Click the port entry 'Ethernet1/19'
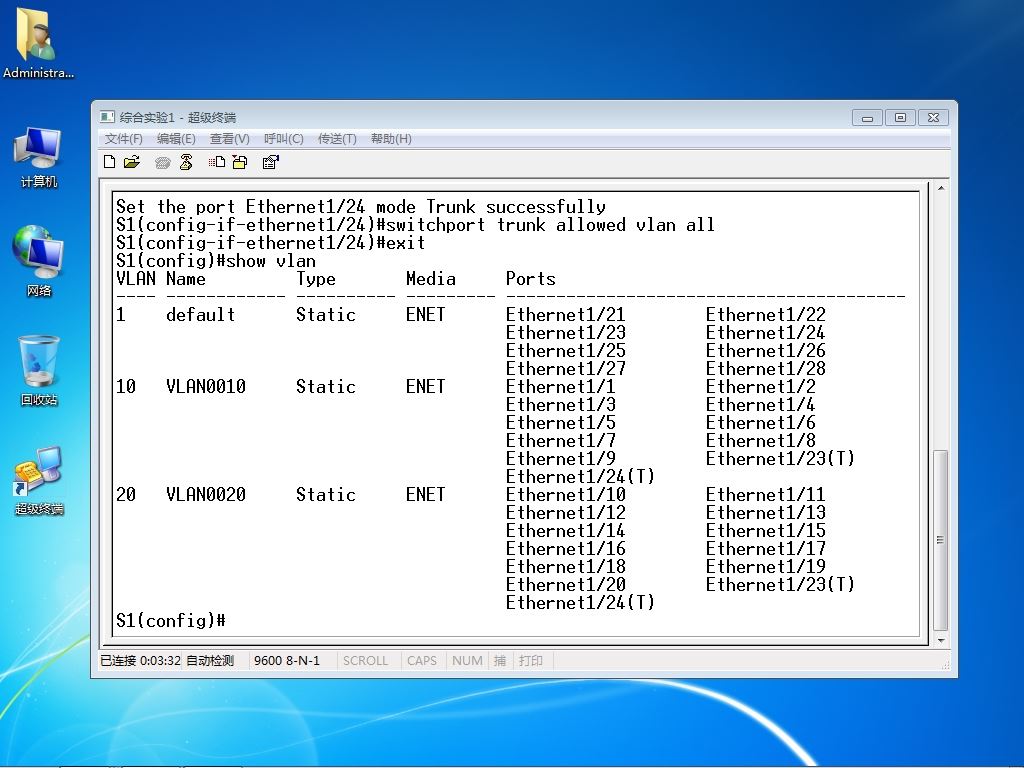 (x=765, y=566)
